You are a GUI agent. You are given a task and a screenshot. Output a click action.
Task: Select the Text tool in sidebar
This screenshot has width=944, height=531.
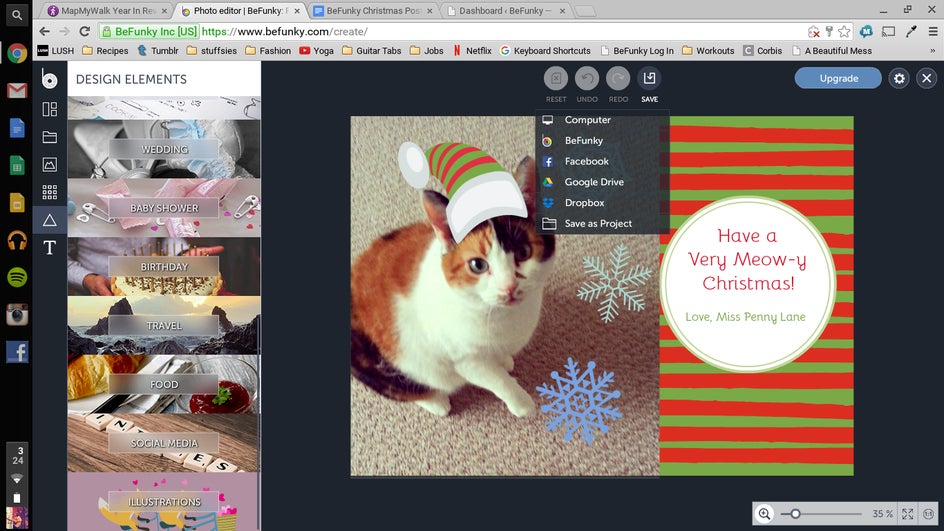49,247
